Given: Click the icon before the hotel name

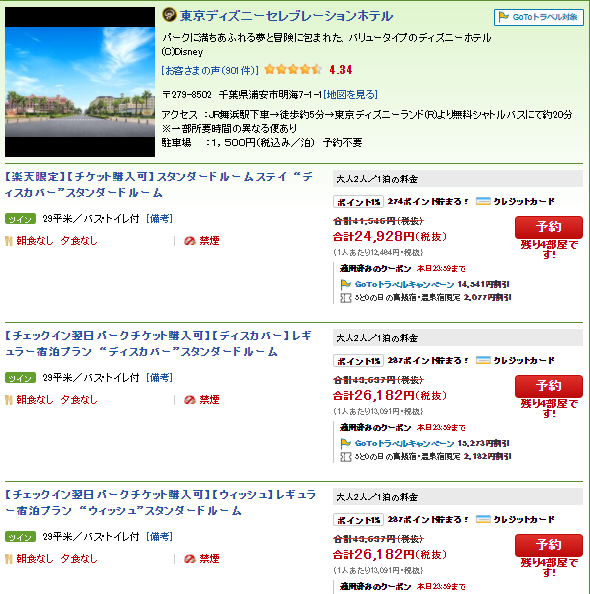Looking at the screenshot, I should pos(169,15).
